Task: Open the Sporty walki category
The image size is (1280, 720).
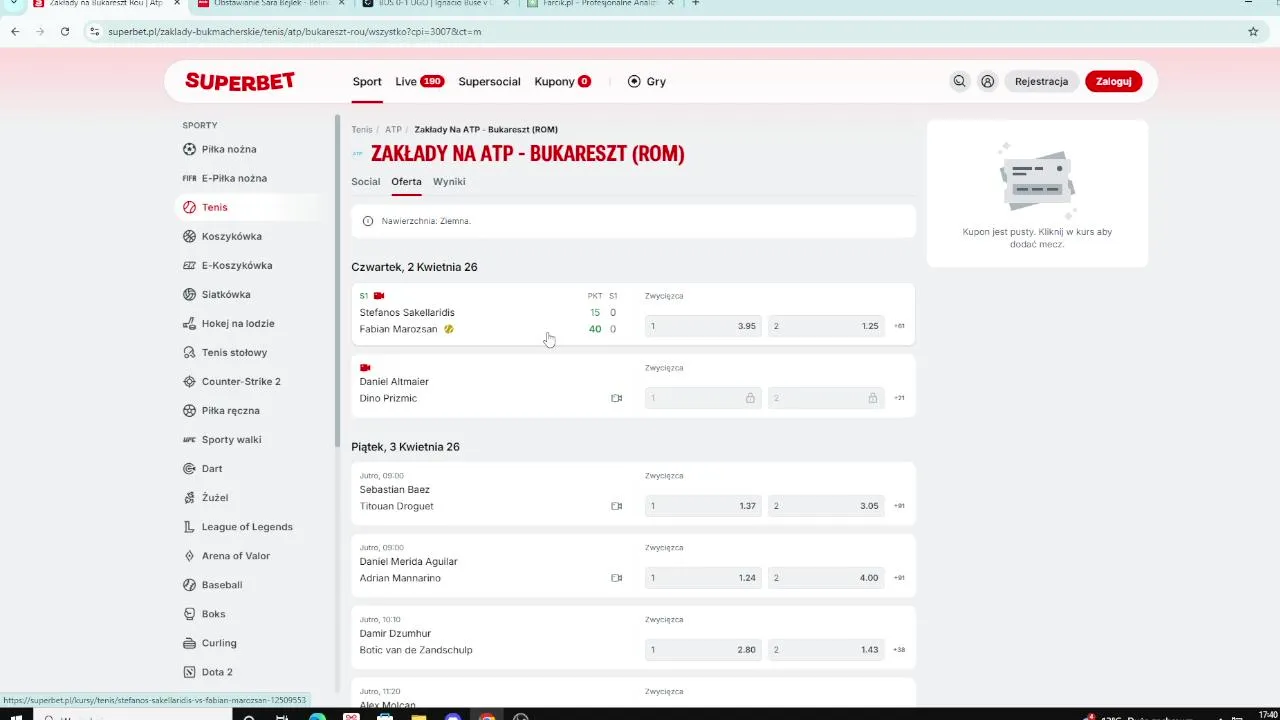Action: coord(222,439)
